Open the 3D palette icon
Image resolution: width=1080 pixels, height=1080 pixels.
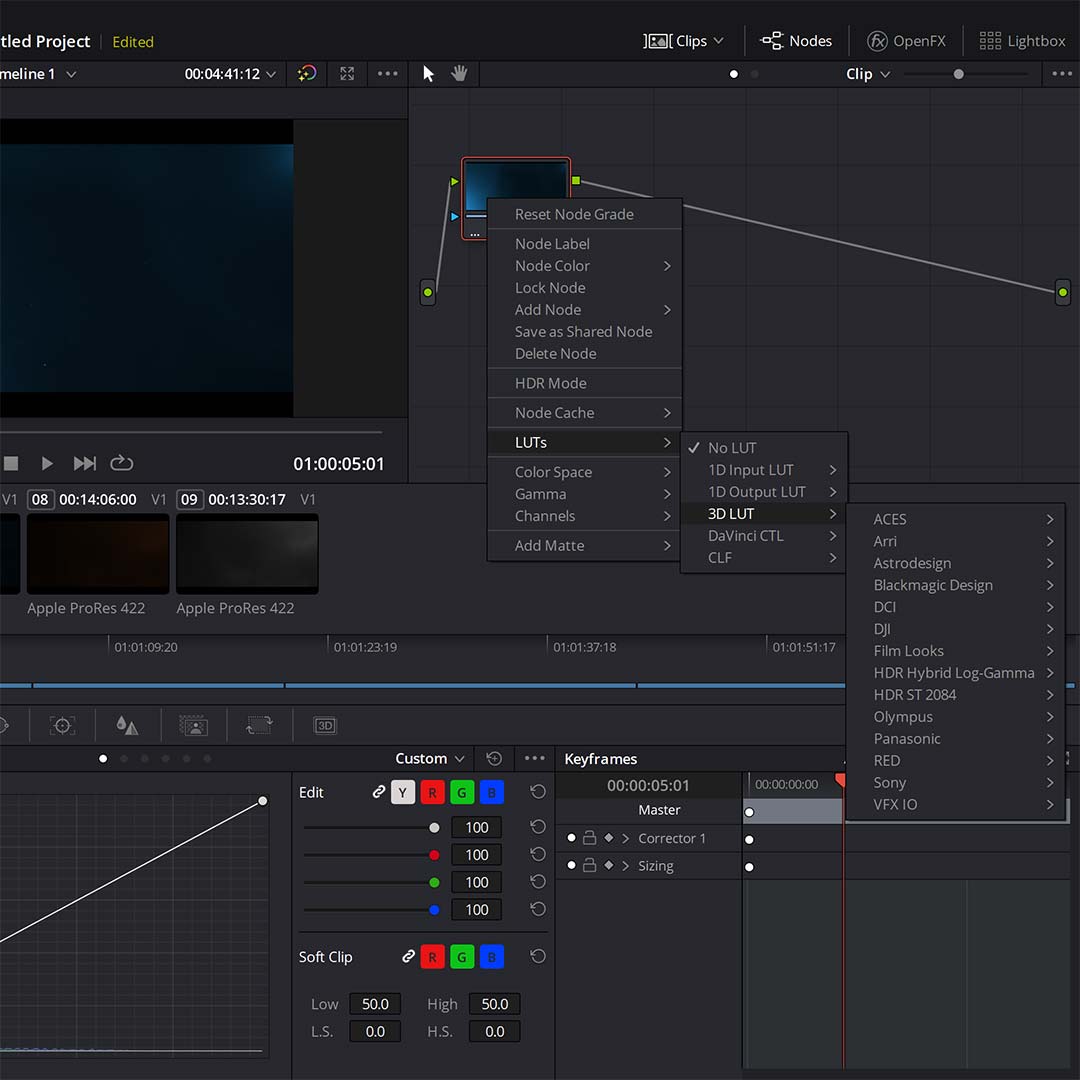coord(325,725)
